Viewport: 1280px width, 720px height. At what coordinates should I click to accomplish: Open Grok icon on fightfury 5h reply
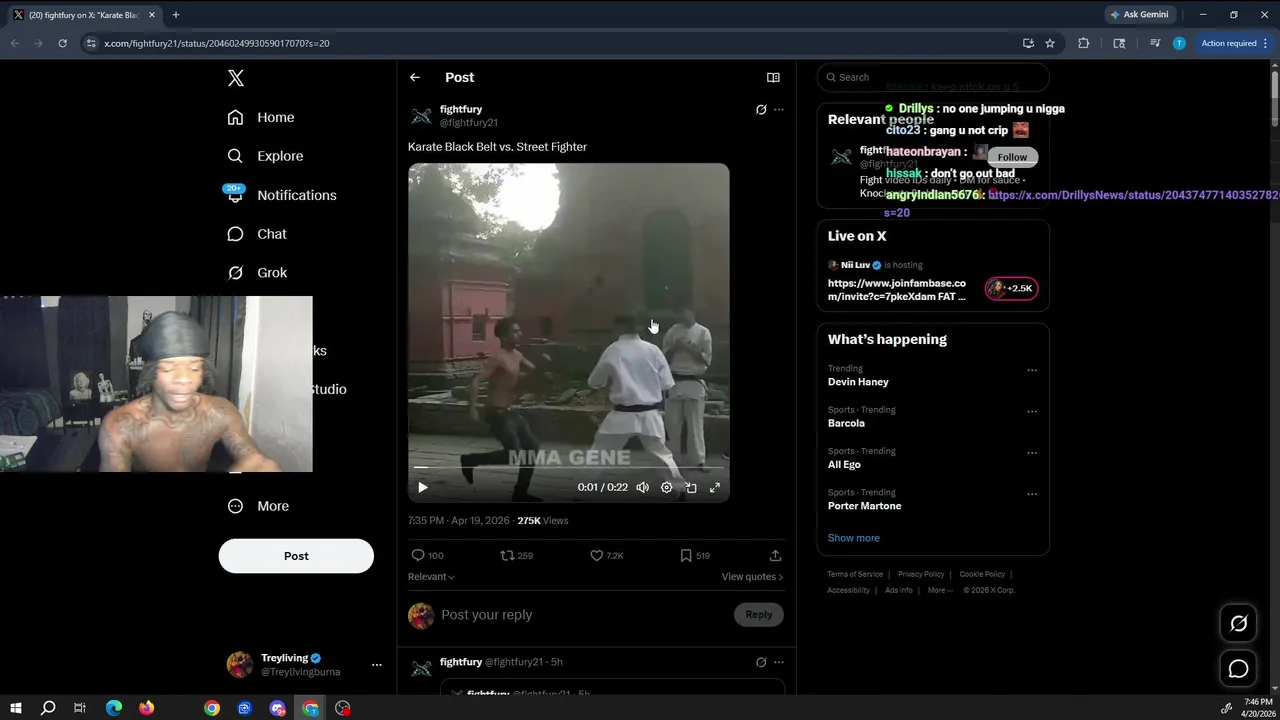(x=761, y=662)
